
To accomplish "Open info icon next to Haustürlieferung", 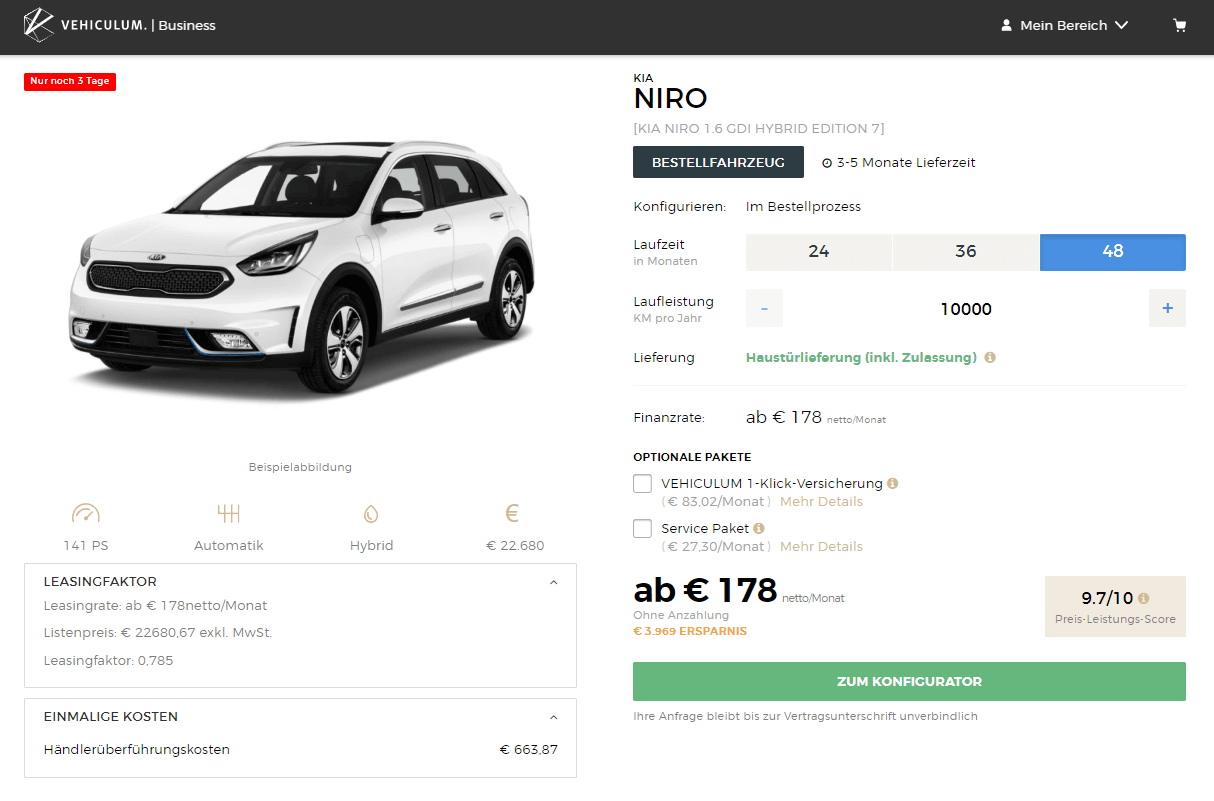I will click(x=990, y=357).
